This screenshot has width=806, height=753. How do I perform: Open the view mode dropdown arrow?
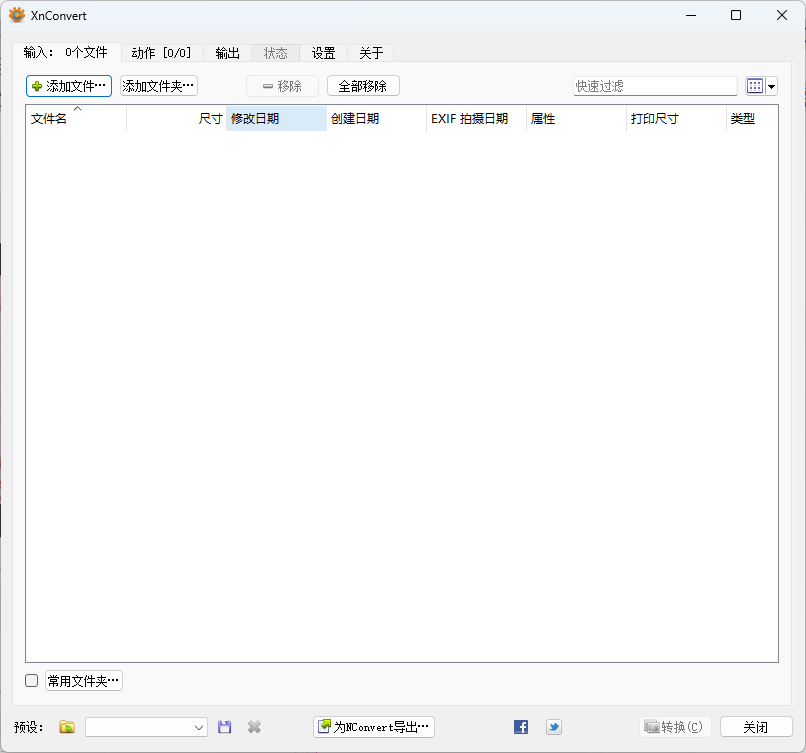[x=772, y=87]
